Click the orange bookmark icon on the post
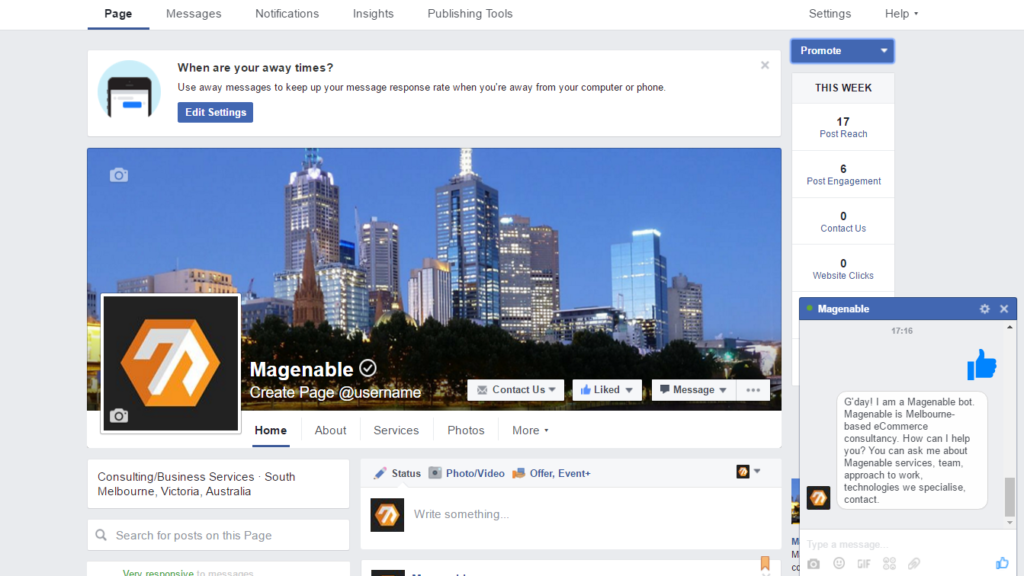This screenshot has width=1024, height=576. coord(765,563)
